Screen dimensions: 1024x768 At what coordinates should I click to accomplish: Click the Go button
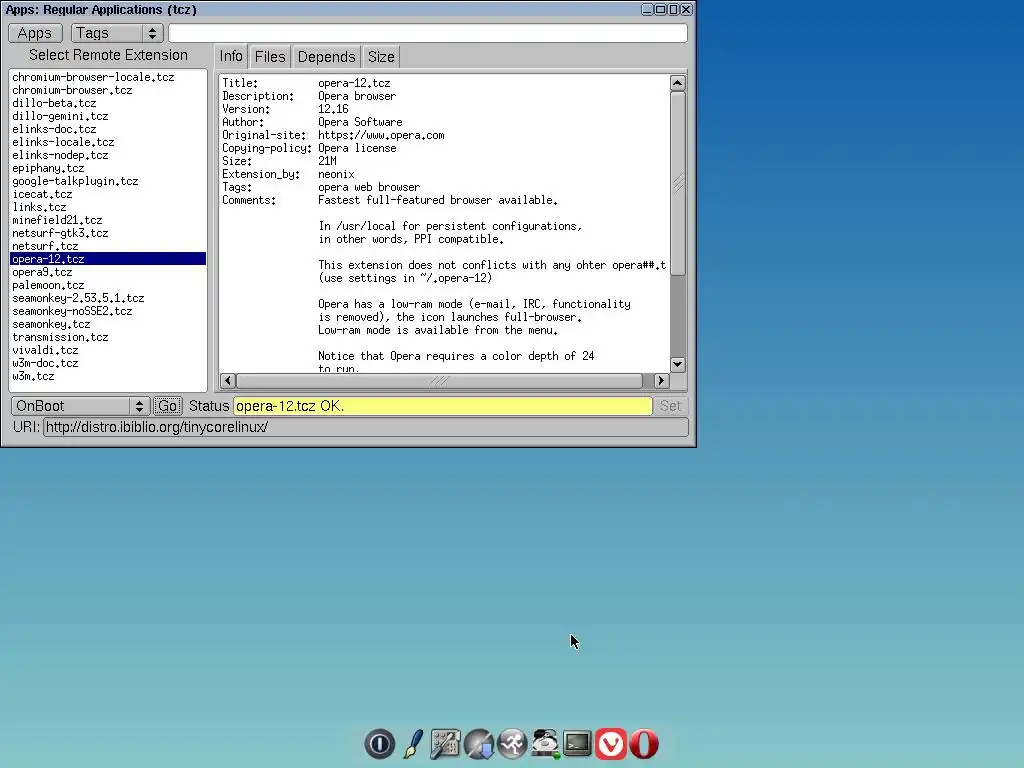(x=167, y=406)
